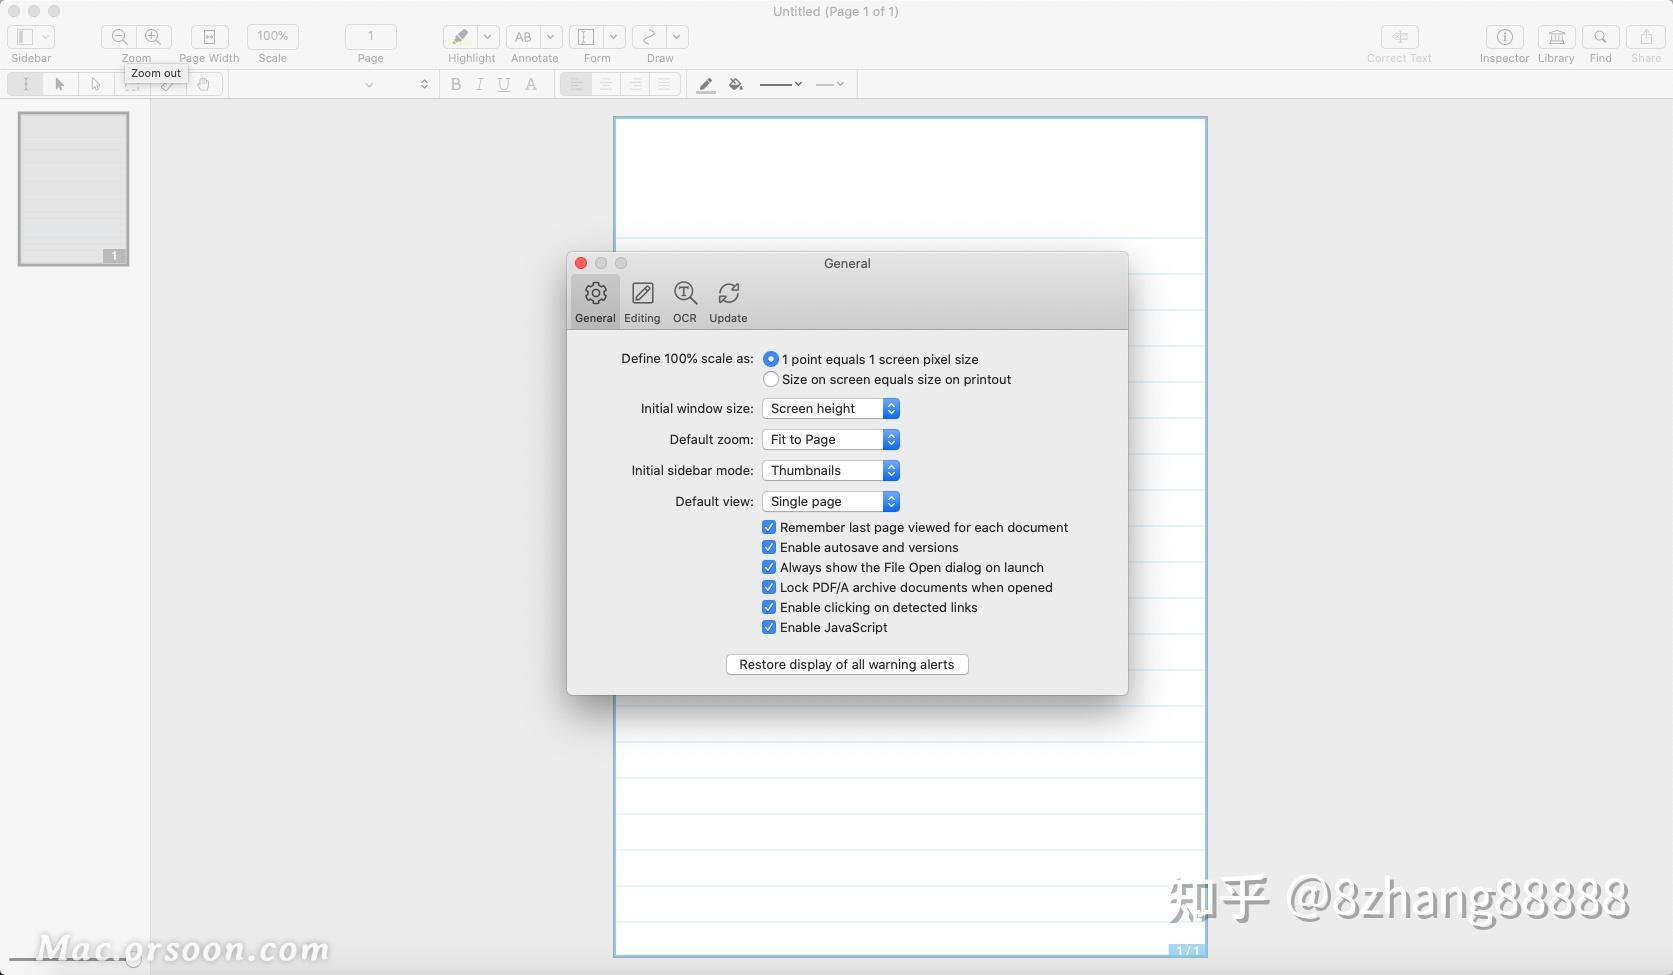
Task: Disable Lock PDF/A archive when opened
Action: click(769, 587)
